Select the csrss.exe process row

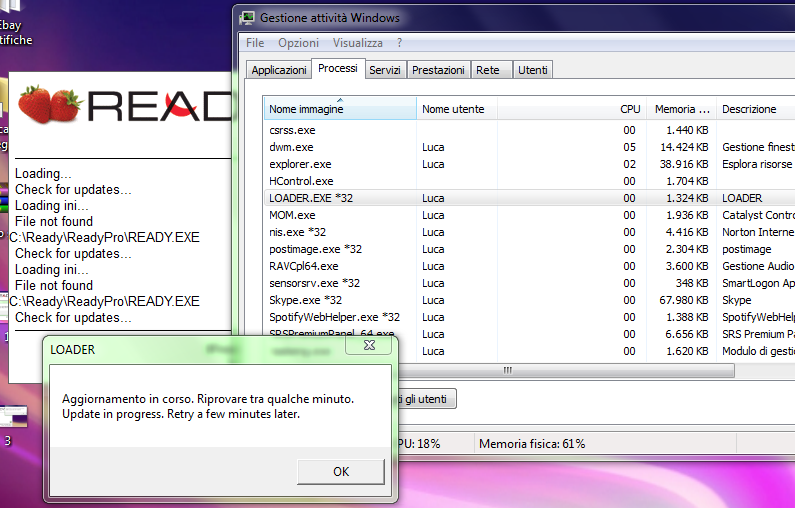click(x=529, y=130)
